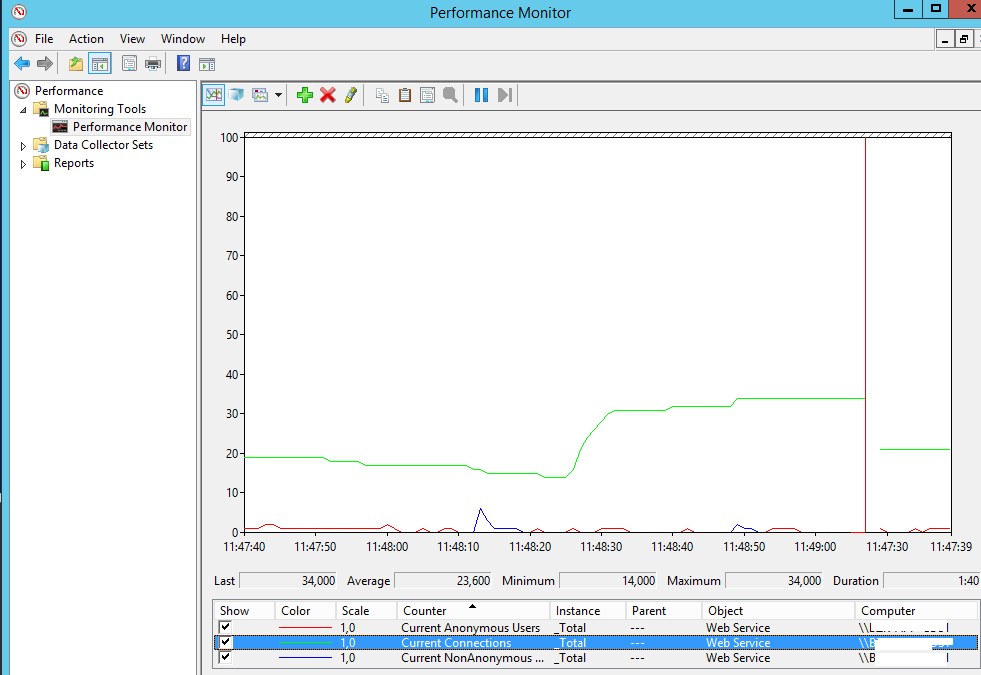
Task: Expand the Data Collector Sets node
Action: 23,146
